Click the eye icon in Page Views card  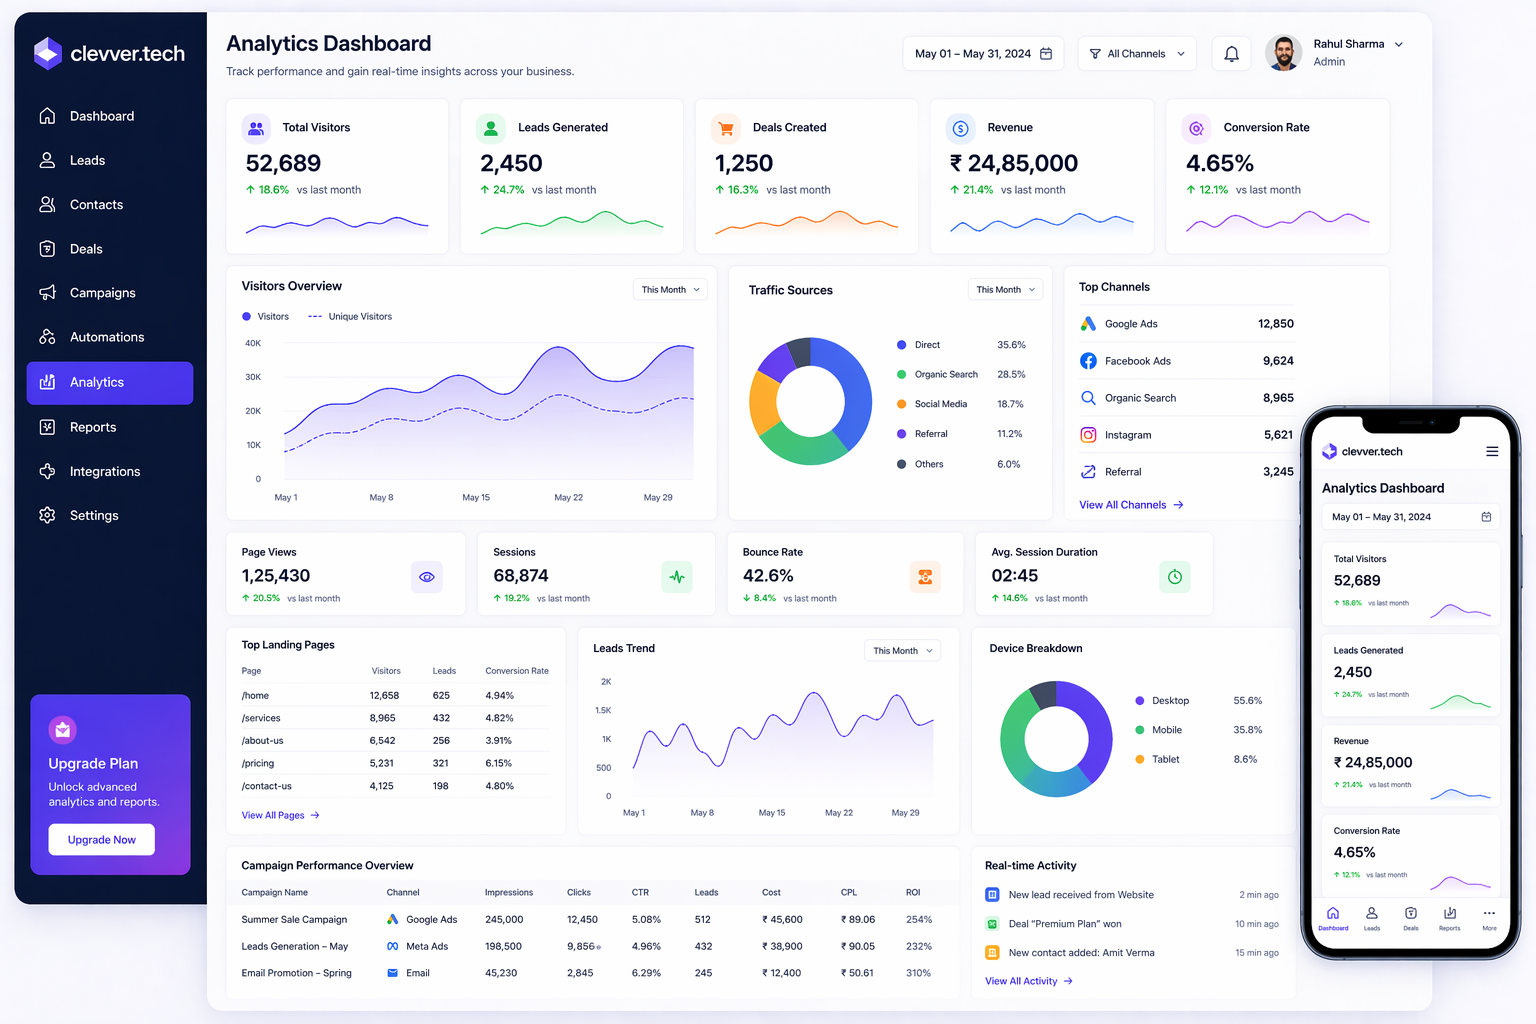pos(427,577)
